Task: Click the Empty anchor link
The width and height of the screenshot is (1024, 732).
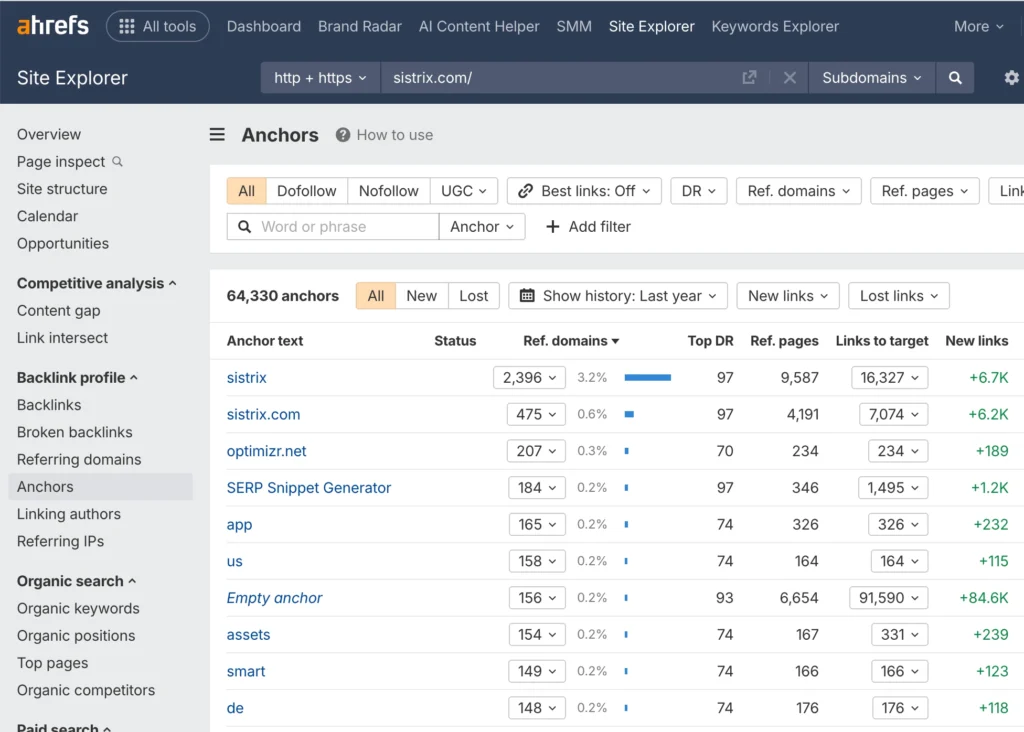Action: click(x=274, y=597)
